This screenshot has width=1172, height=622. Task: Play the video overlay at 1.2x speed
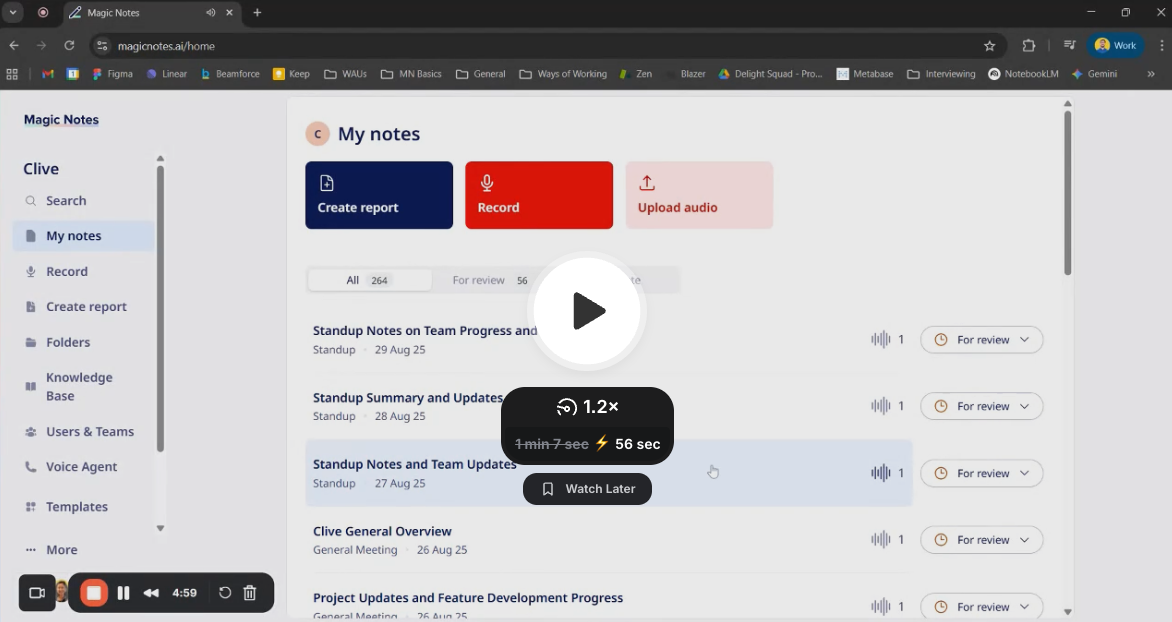point(587,311)
